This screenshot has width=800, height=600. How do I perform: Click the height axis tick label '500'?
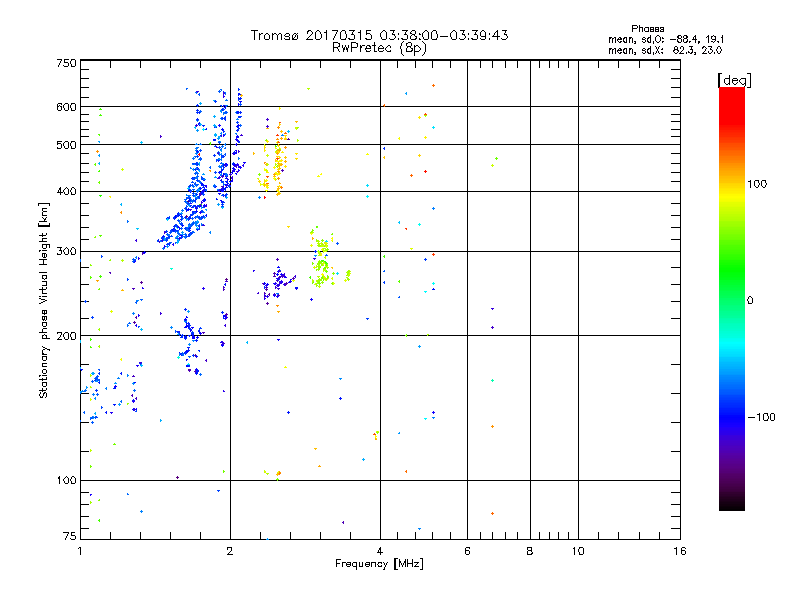pos(66,145)
